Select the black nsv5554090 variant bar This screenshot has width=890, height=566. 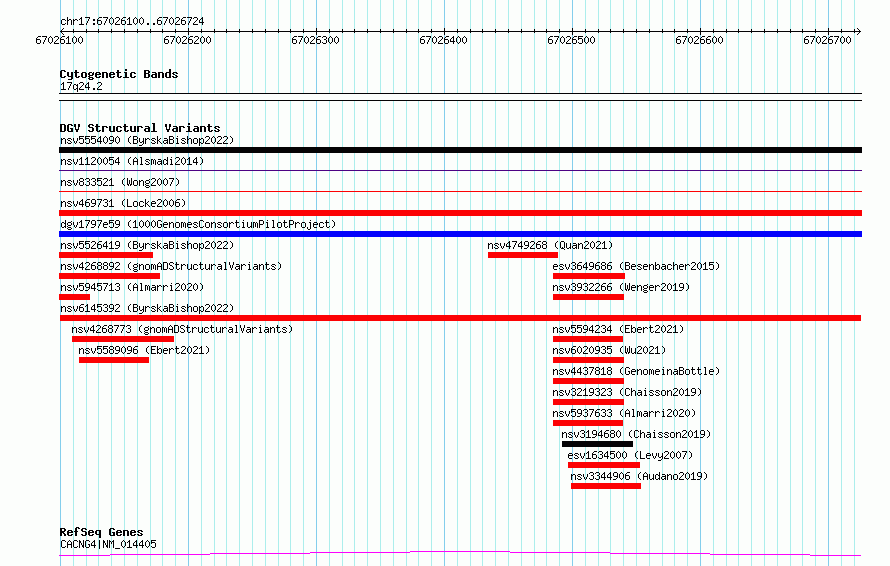pos(460,150)
